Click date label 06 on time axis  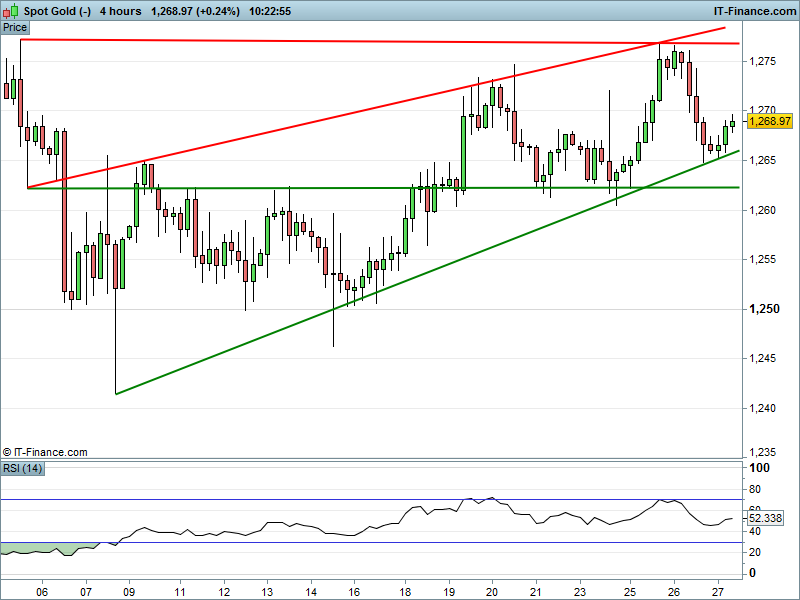pyautogui.click(x=42, y=592)
